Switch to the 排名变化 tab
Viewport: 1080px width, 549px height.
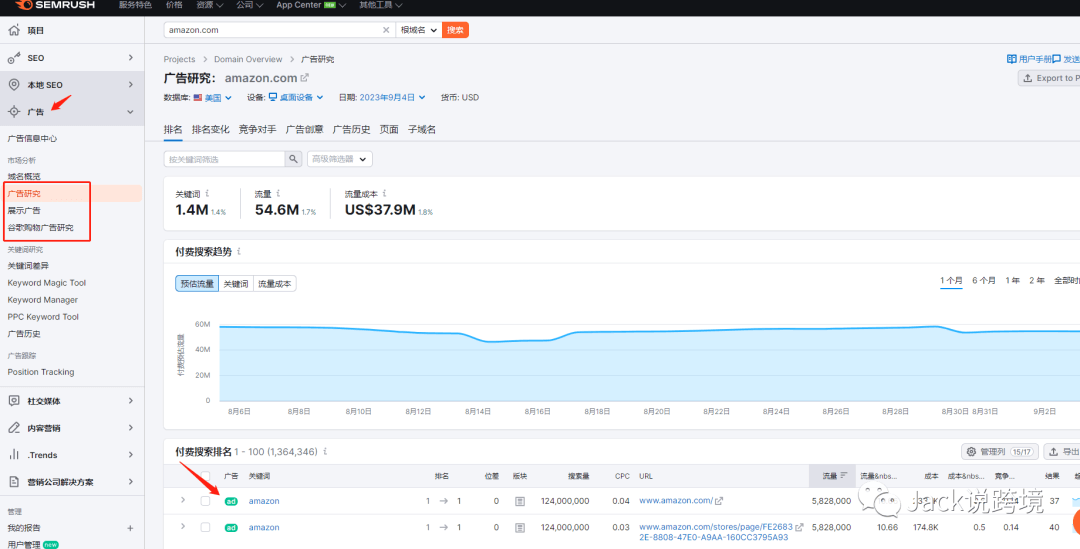[211, 130]
